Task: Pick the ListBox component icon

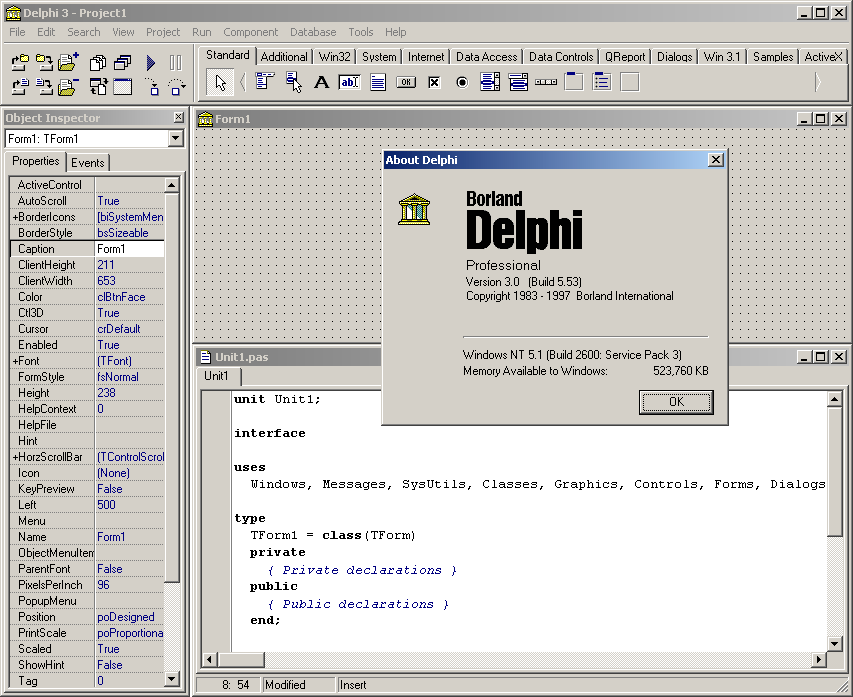Action: click(490, 82)
